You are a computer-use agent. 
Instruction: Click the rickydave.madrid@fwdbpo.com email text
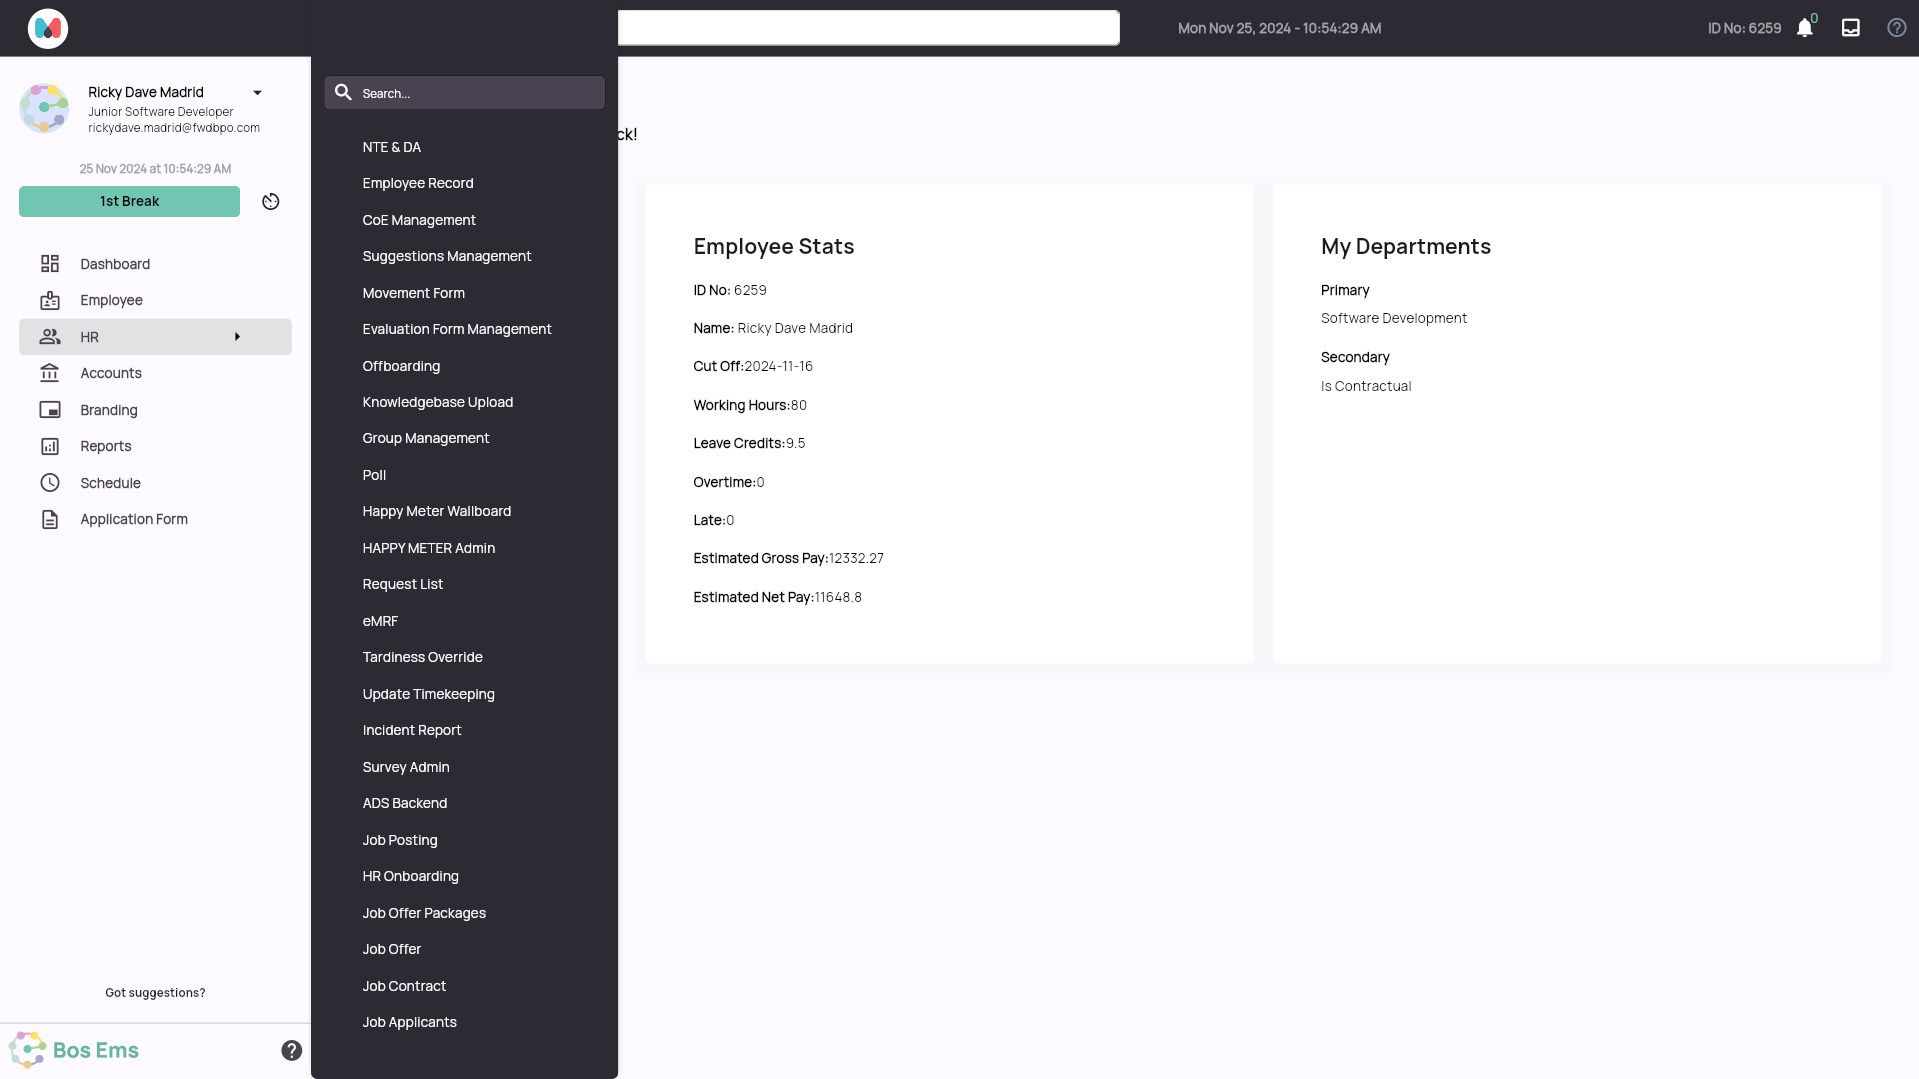(174, 128)
